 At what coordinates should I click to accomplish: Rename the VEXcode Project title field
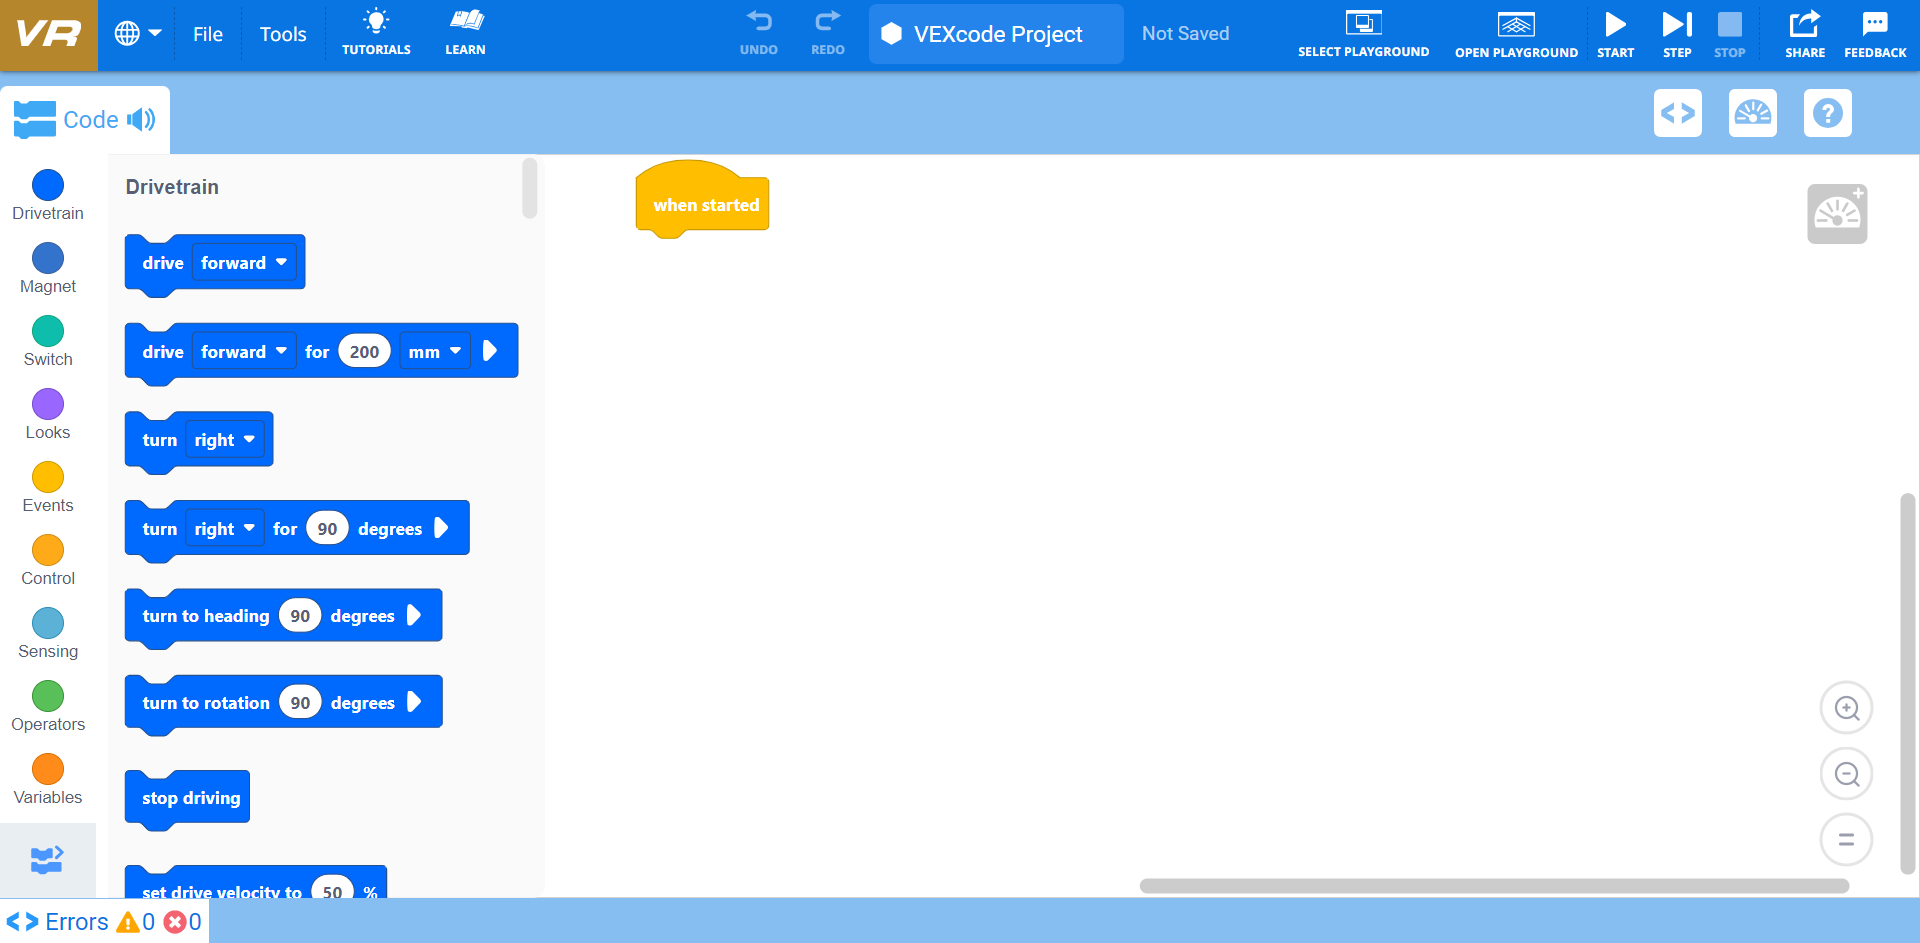(x=995, y=34)
